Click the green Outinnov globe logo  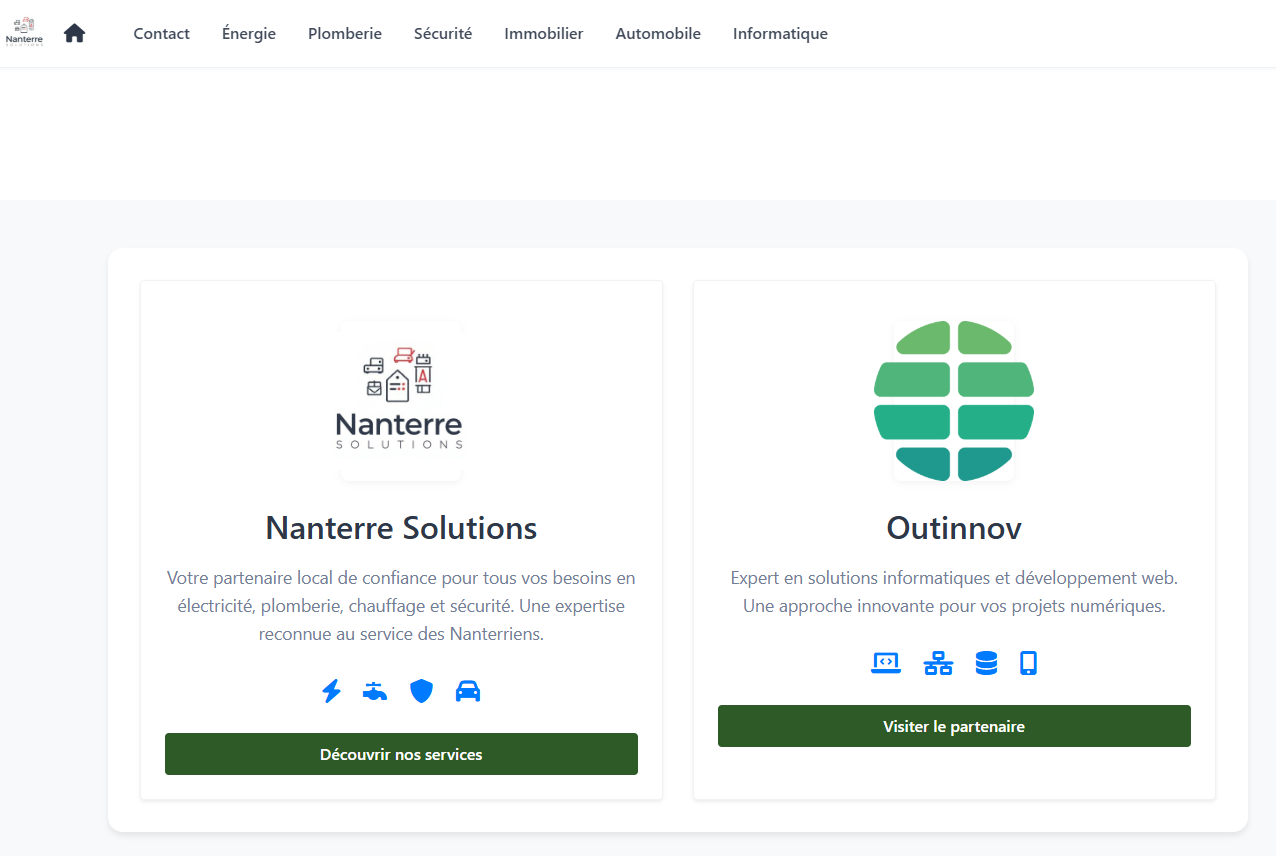tap(954, 400)
